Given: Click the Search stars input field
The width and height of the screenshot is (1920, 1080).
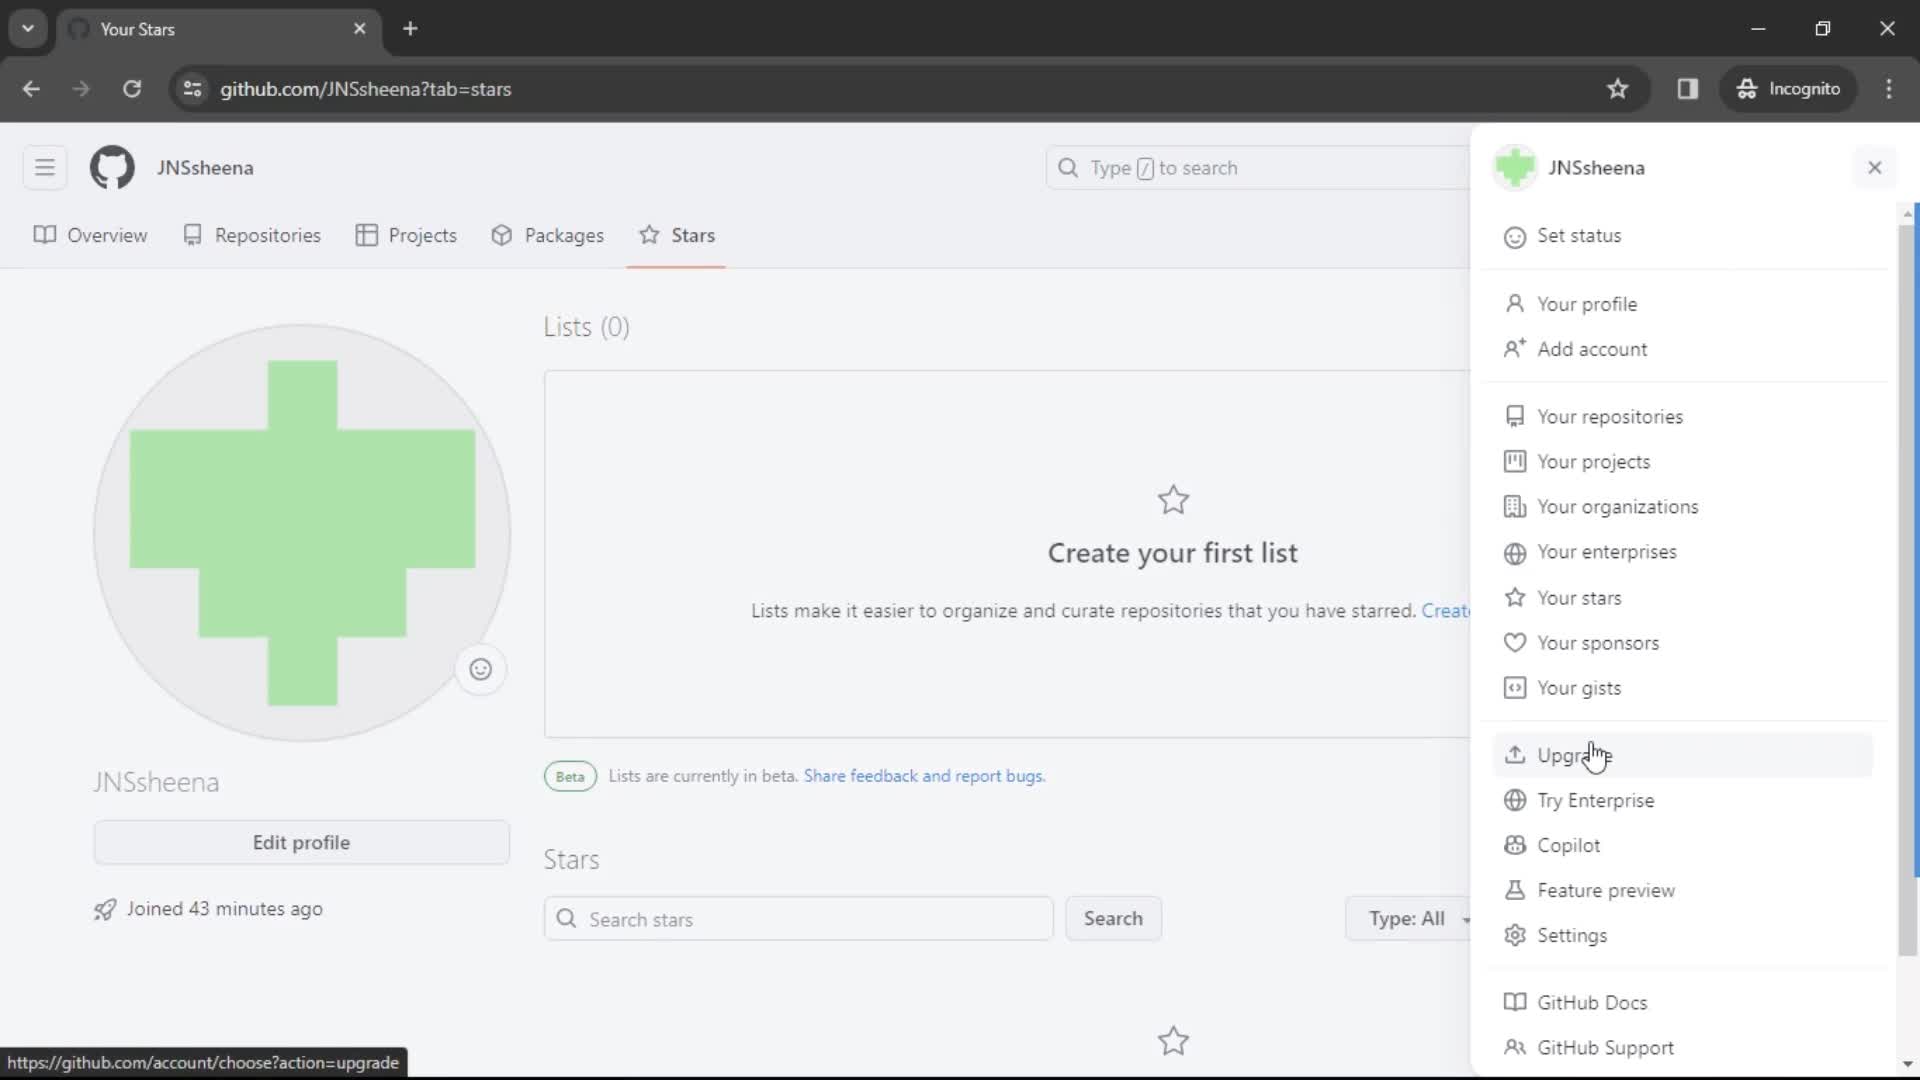Looking at the screenshot, I should tap(798, 918).
